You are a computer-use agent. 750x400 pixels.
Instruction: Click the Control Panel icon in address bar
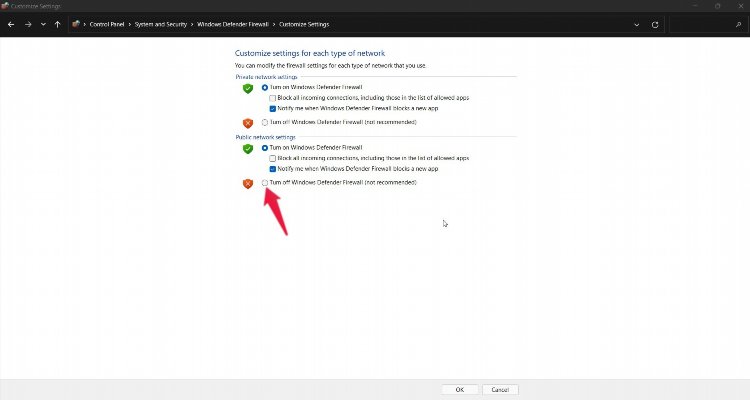point(76,24)
